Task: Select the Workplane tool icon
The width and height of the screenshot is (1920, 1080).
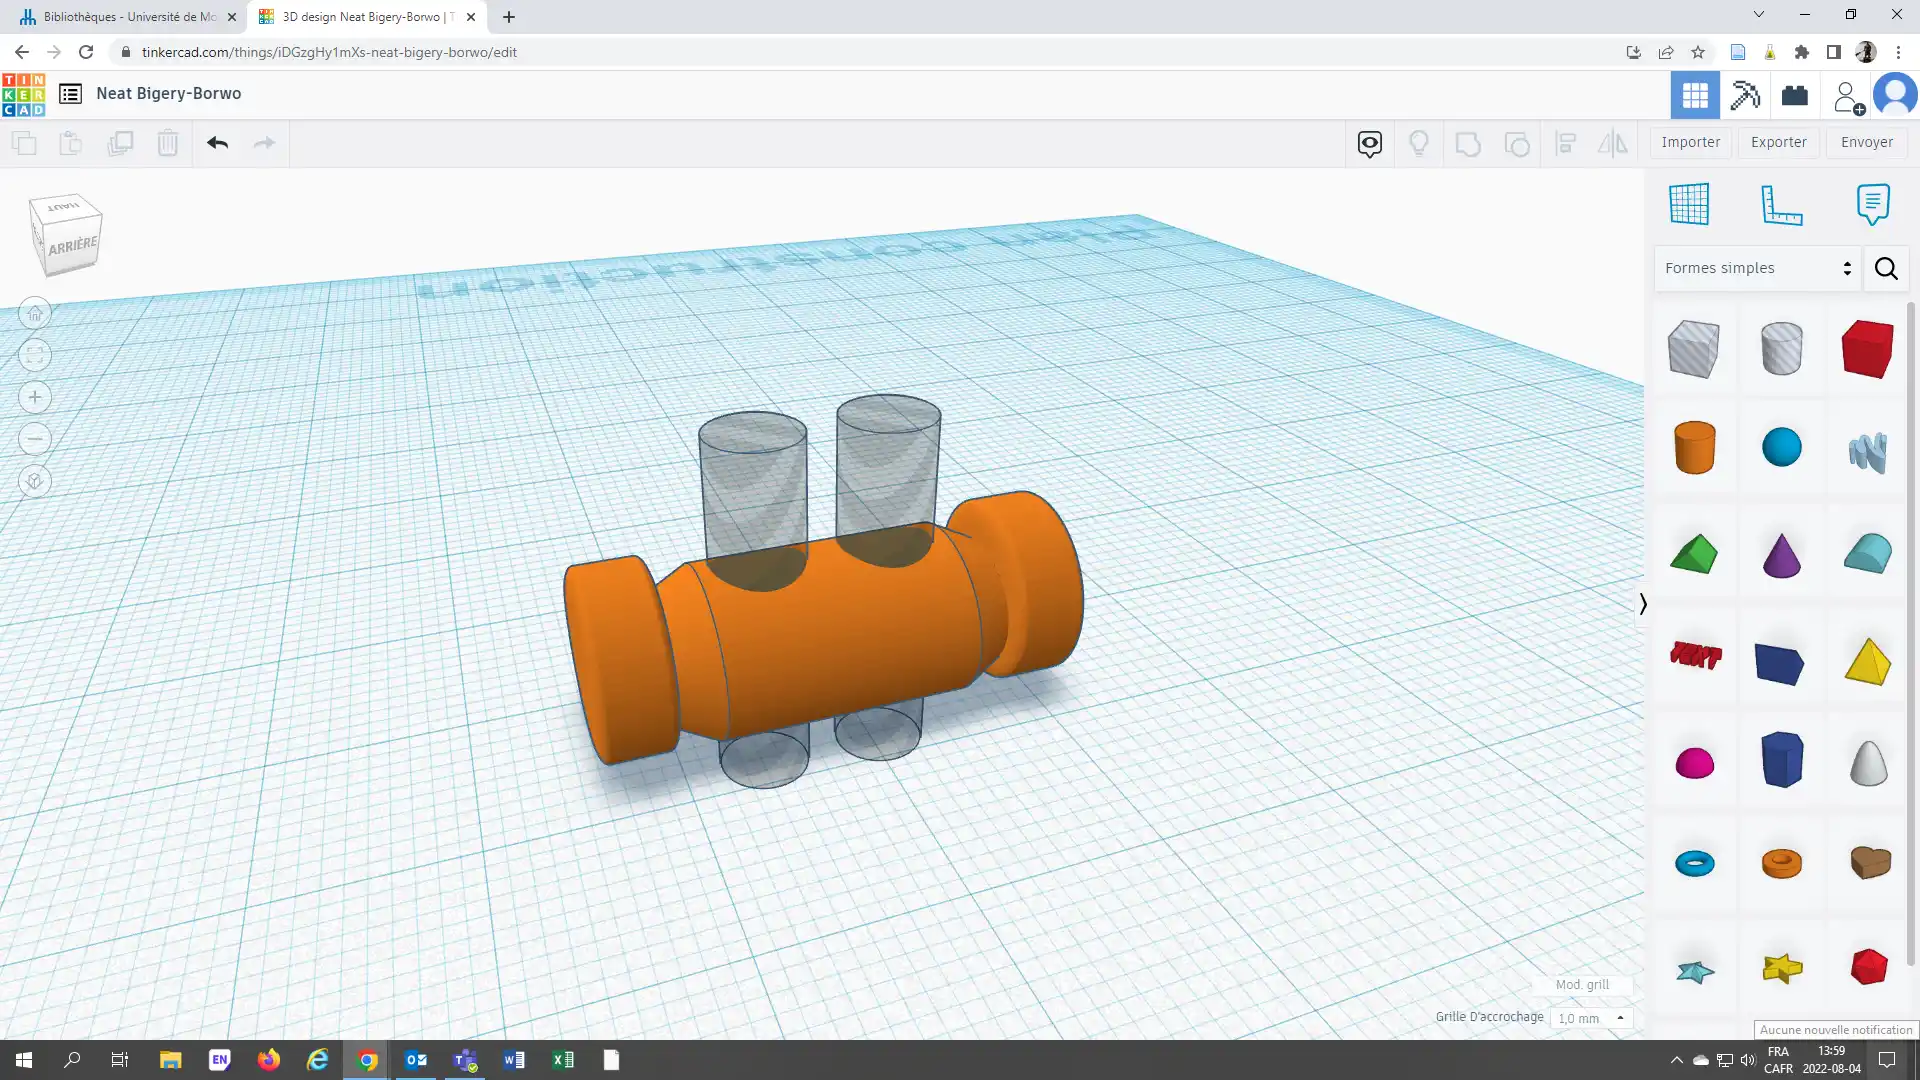Action: click(1689, 204)
